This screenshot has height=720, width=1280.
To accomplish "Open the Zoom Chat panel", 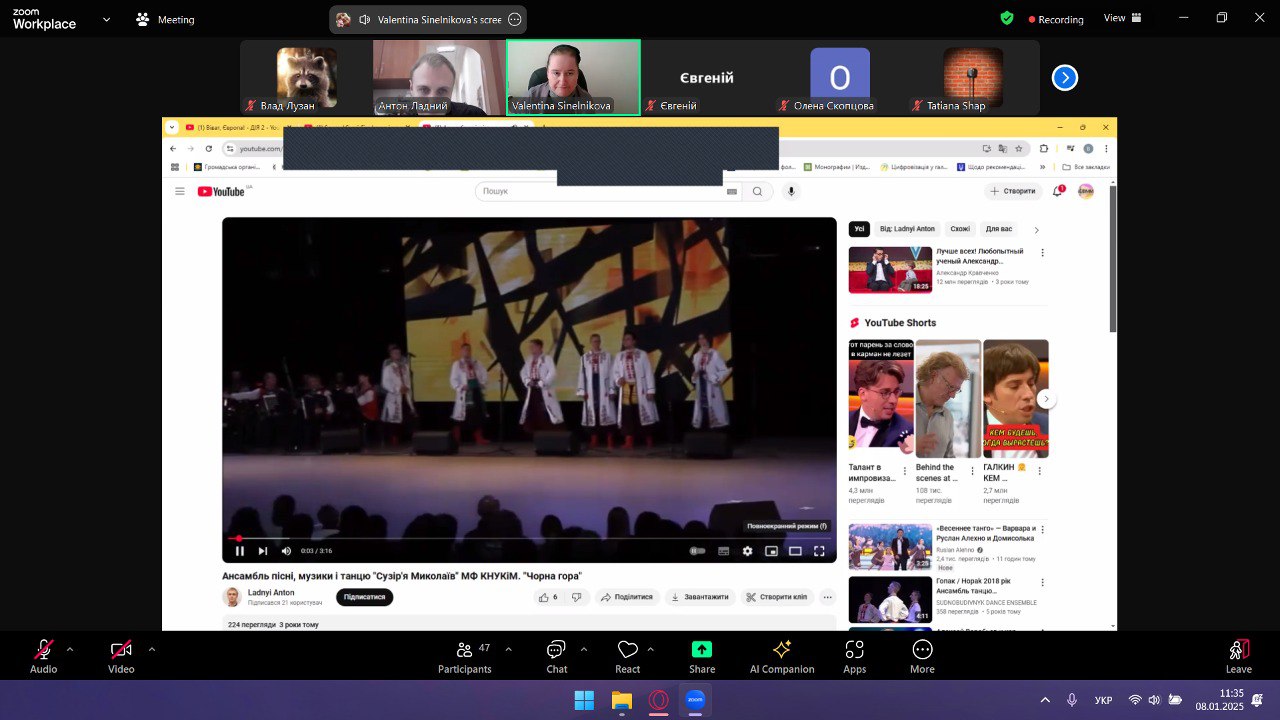I will 557,657.
